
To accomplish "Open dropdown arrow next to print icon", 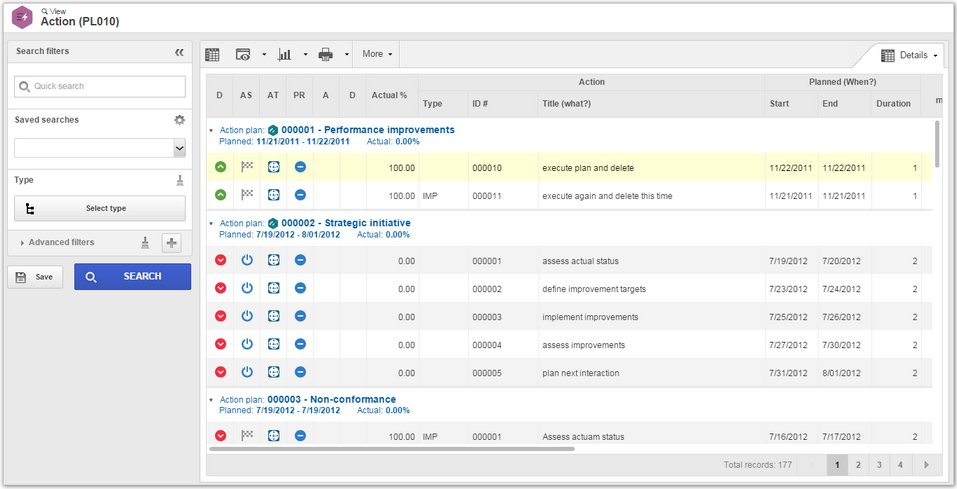I will coord(346,54).
